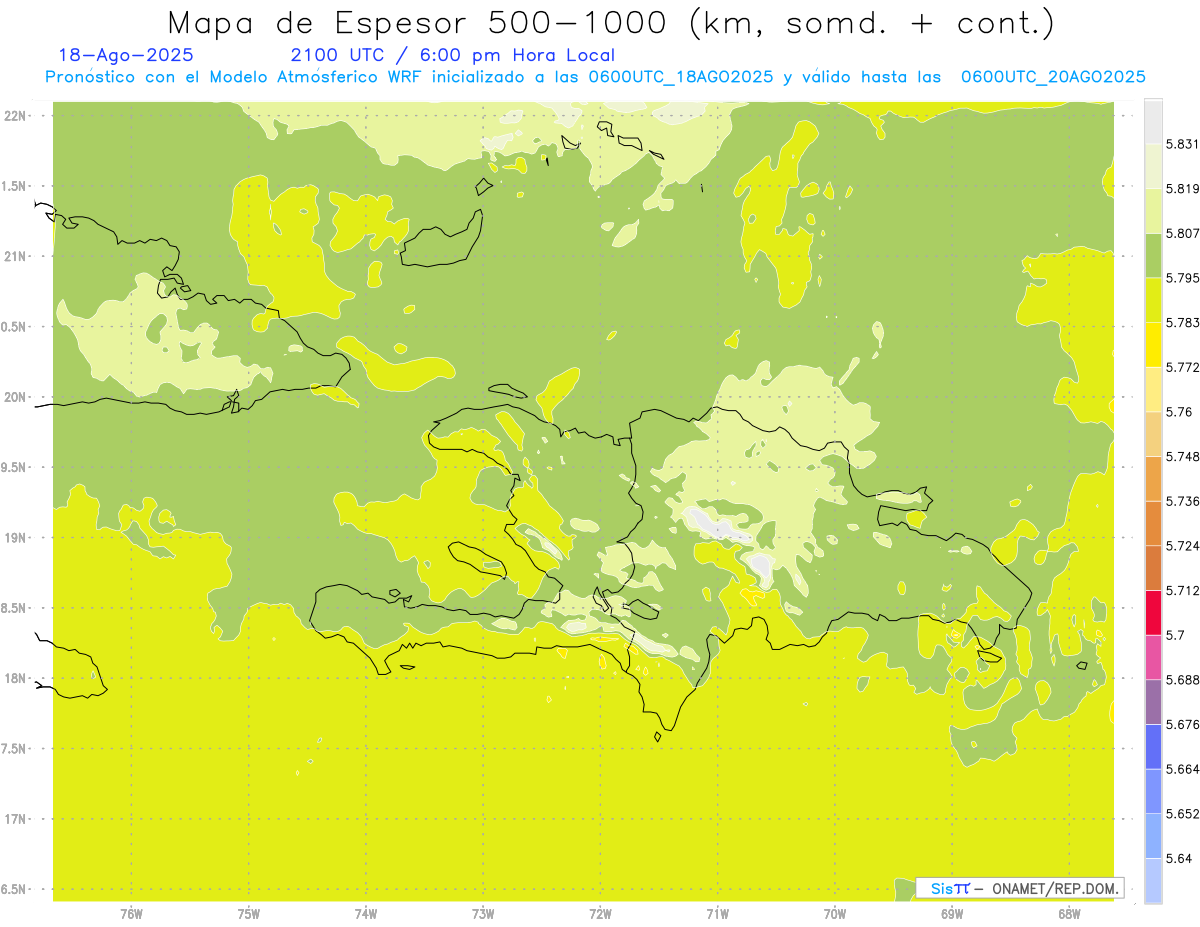Click the latitude label '21N'
This screenshot has height=927, width=1200.
16,257
